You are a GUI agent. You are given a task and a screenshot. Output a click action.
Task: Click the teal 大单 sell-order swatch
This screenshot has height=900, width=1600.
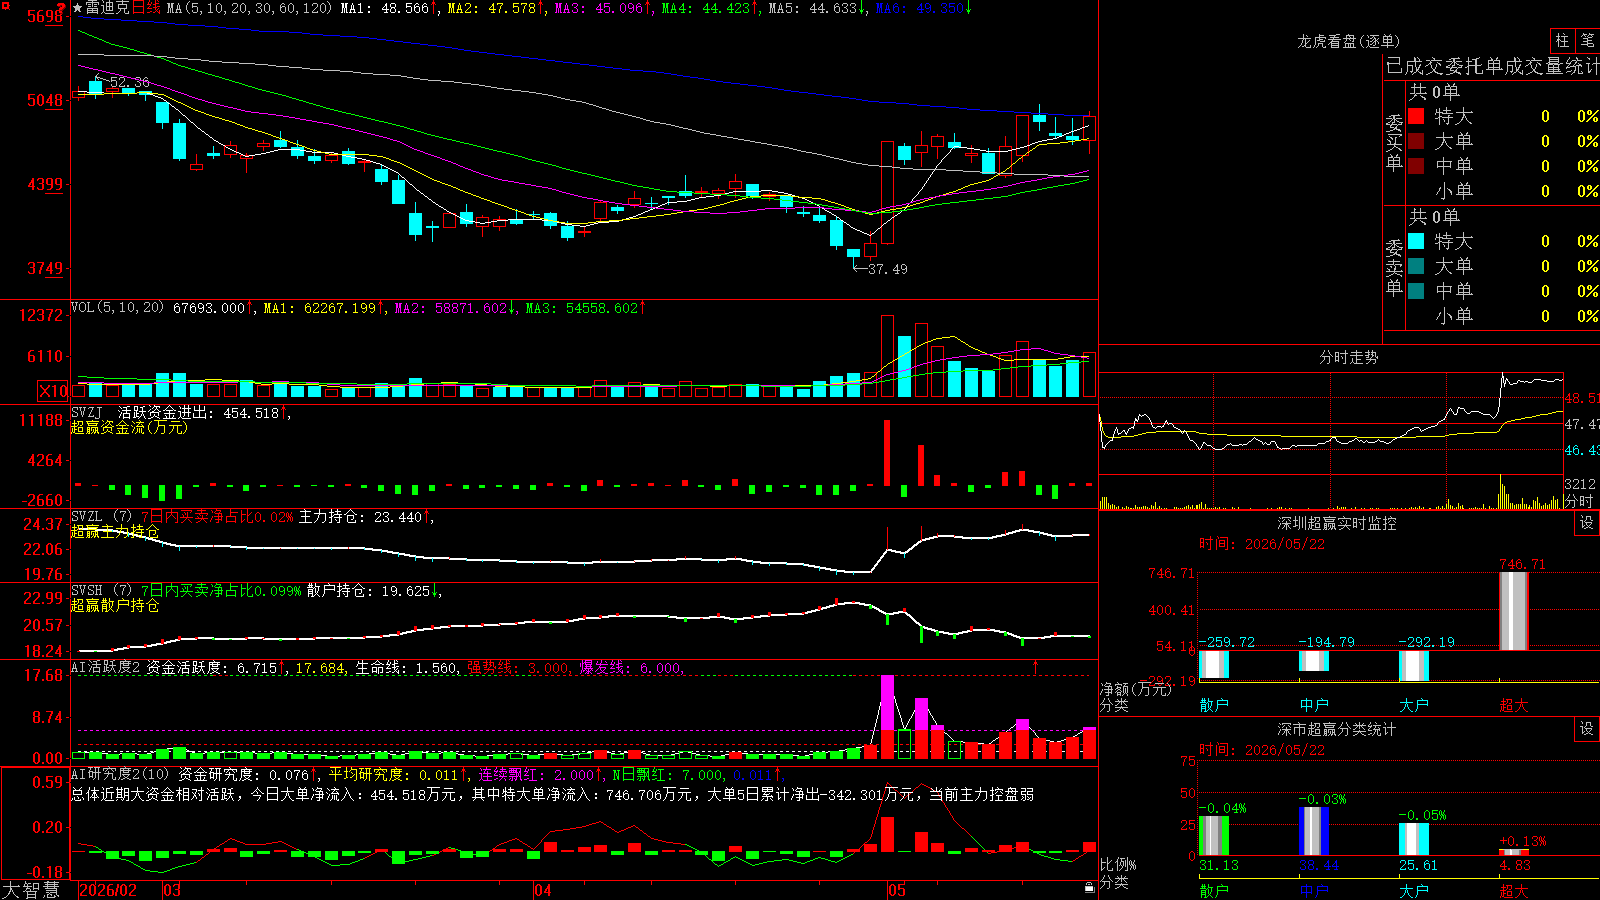(1416, 266)
